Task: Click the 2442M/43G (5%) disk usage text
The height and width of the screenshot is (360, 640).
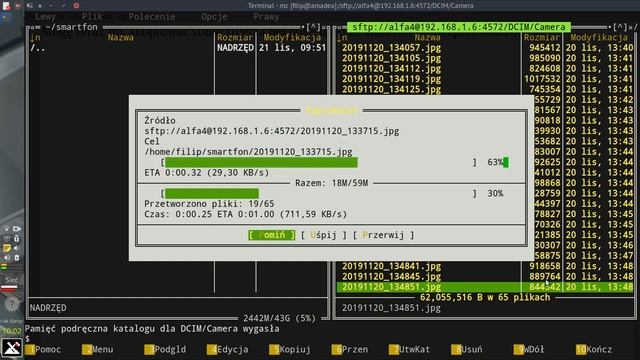Action: [280, 318]
